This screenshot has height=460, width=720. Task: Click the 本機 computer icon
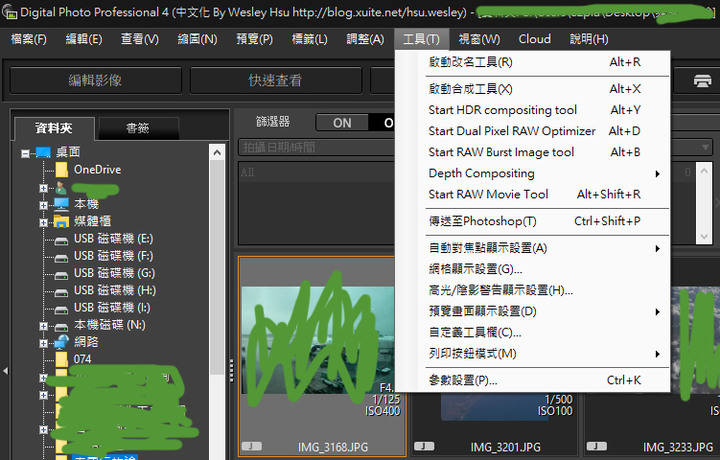(61, 204)
